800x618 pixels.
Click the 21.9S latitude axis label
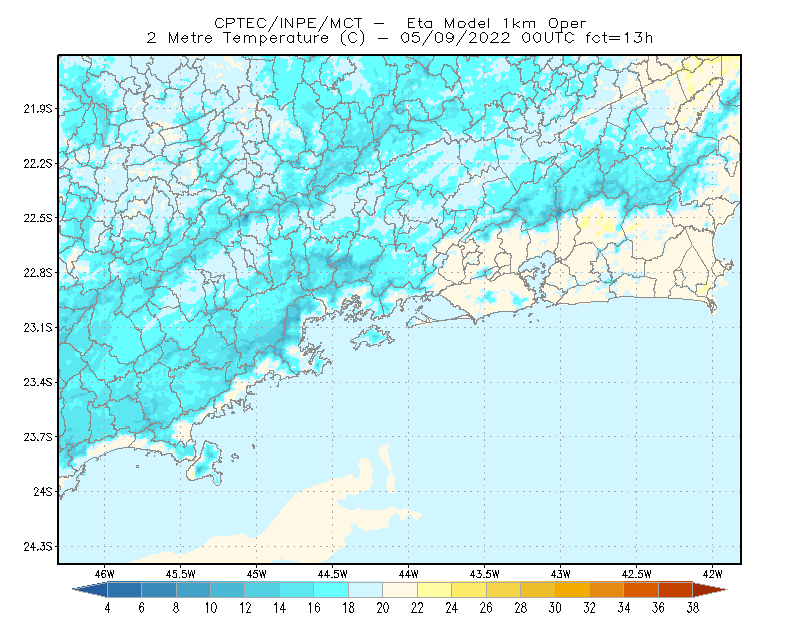pyautogui.click(x=38, y=108)
